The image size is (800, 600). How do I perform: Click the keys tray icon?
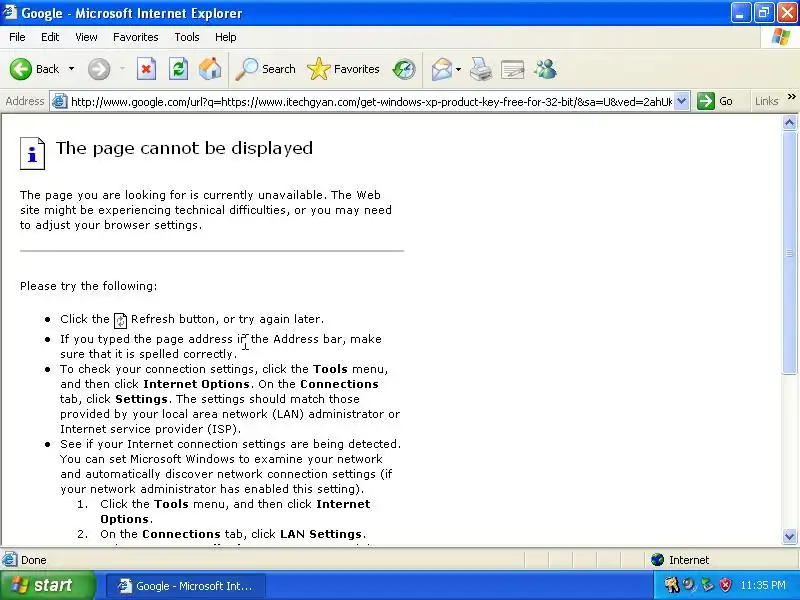point(671,585)
